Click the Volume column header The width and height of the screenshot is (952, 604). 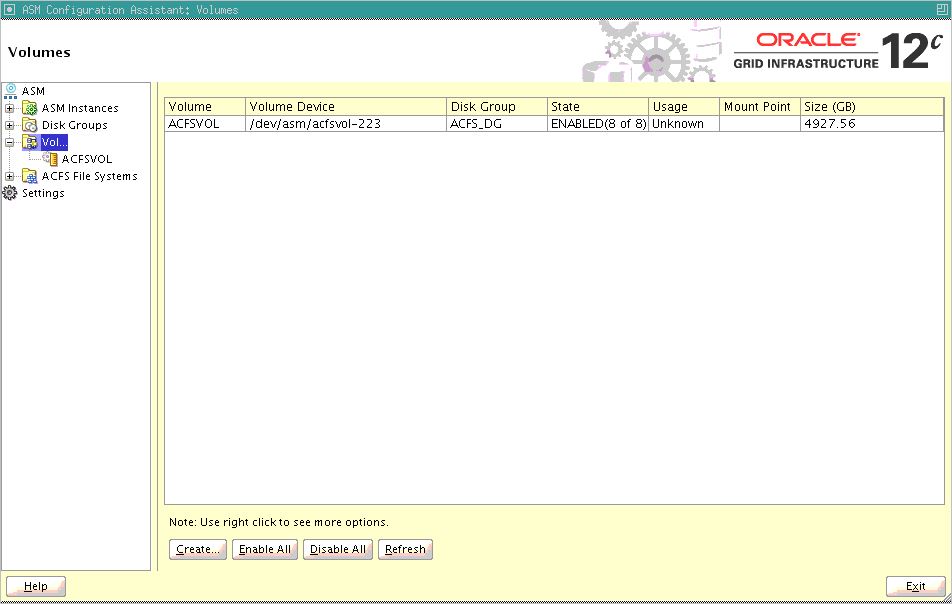point(205,106)
